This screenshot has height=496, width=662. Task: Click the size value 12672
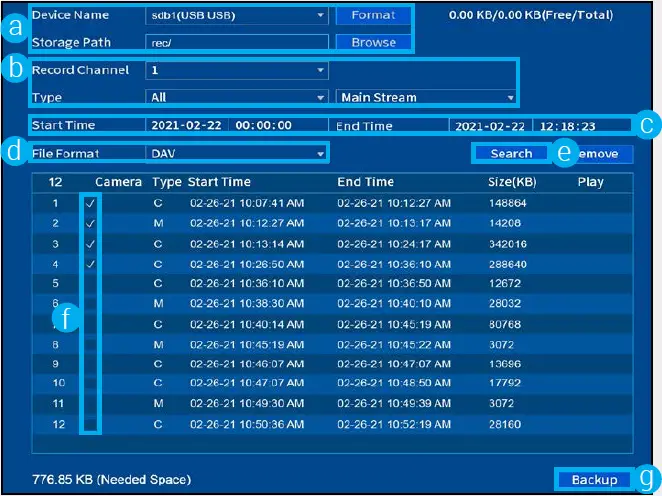[x=505, y=283]
